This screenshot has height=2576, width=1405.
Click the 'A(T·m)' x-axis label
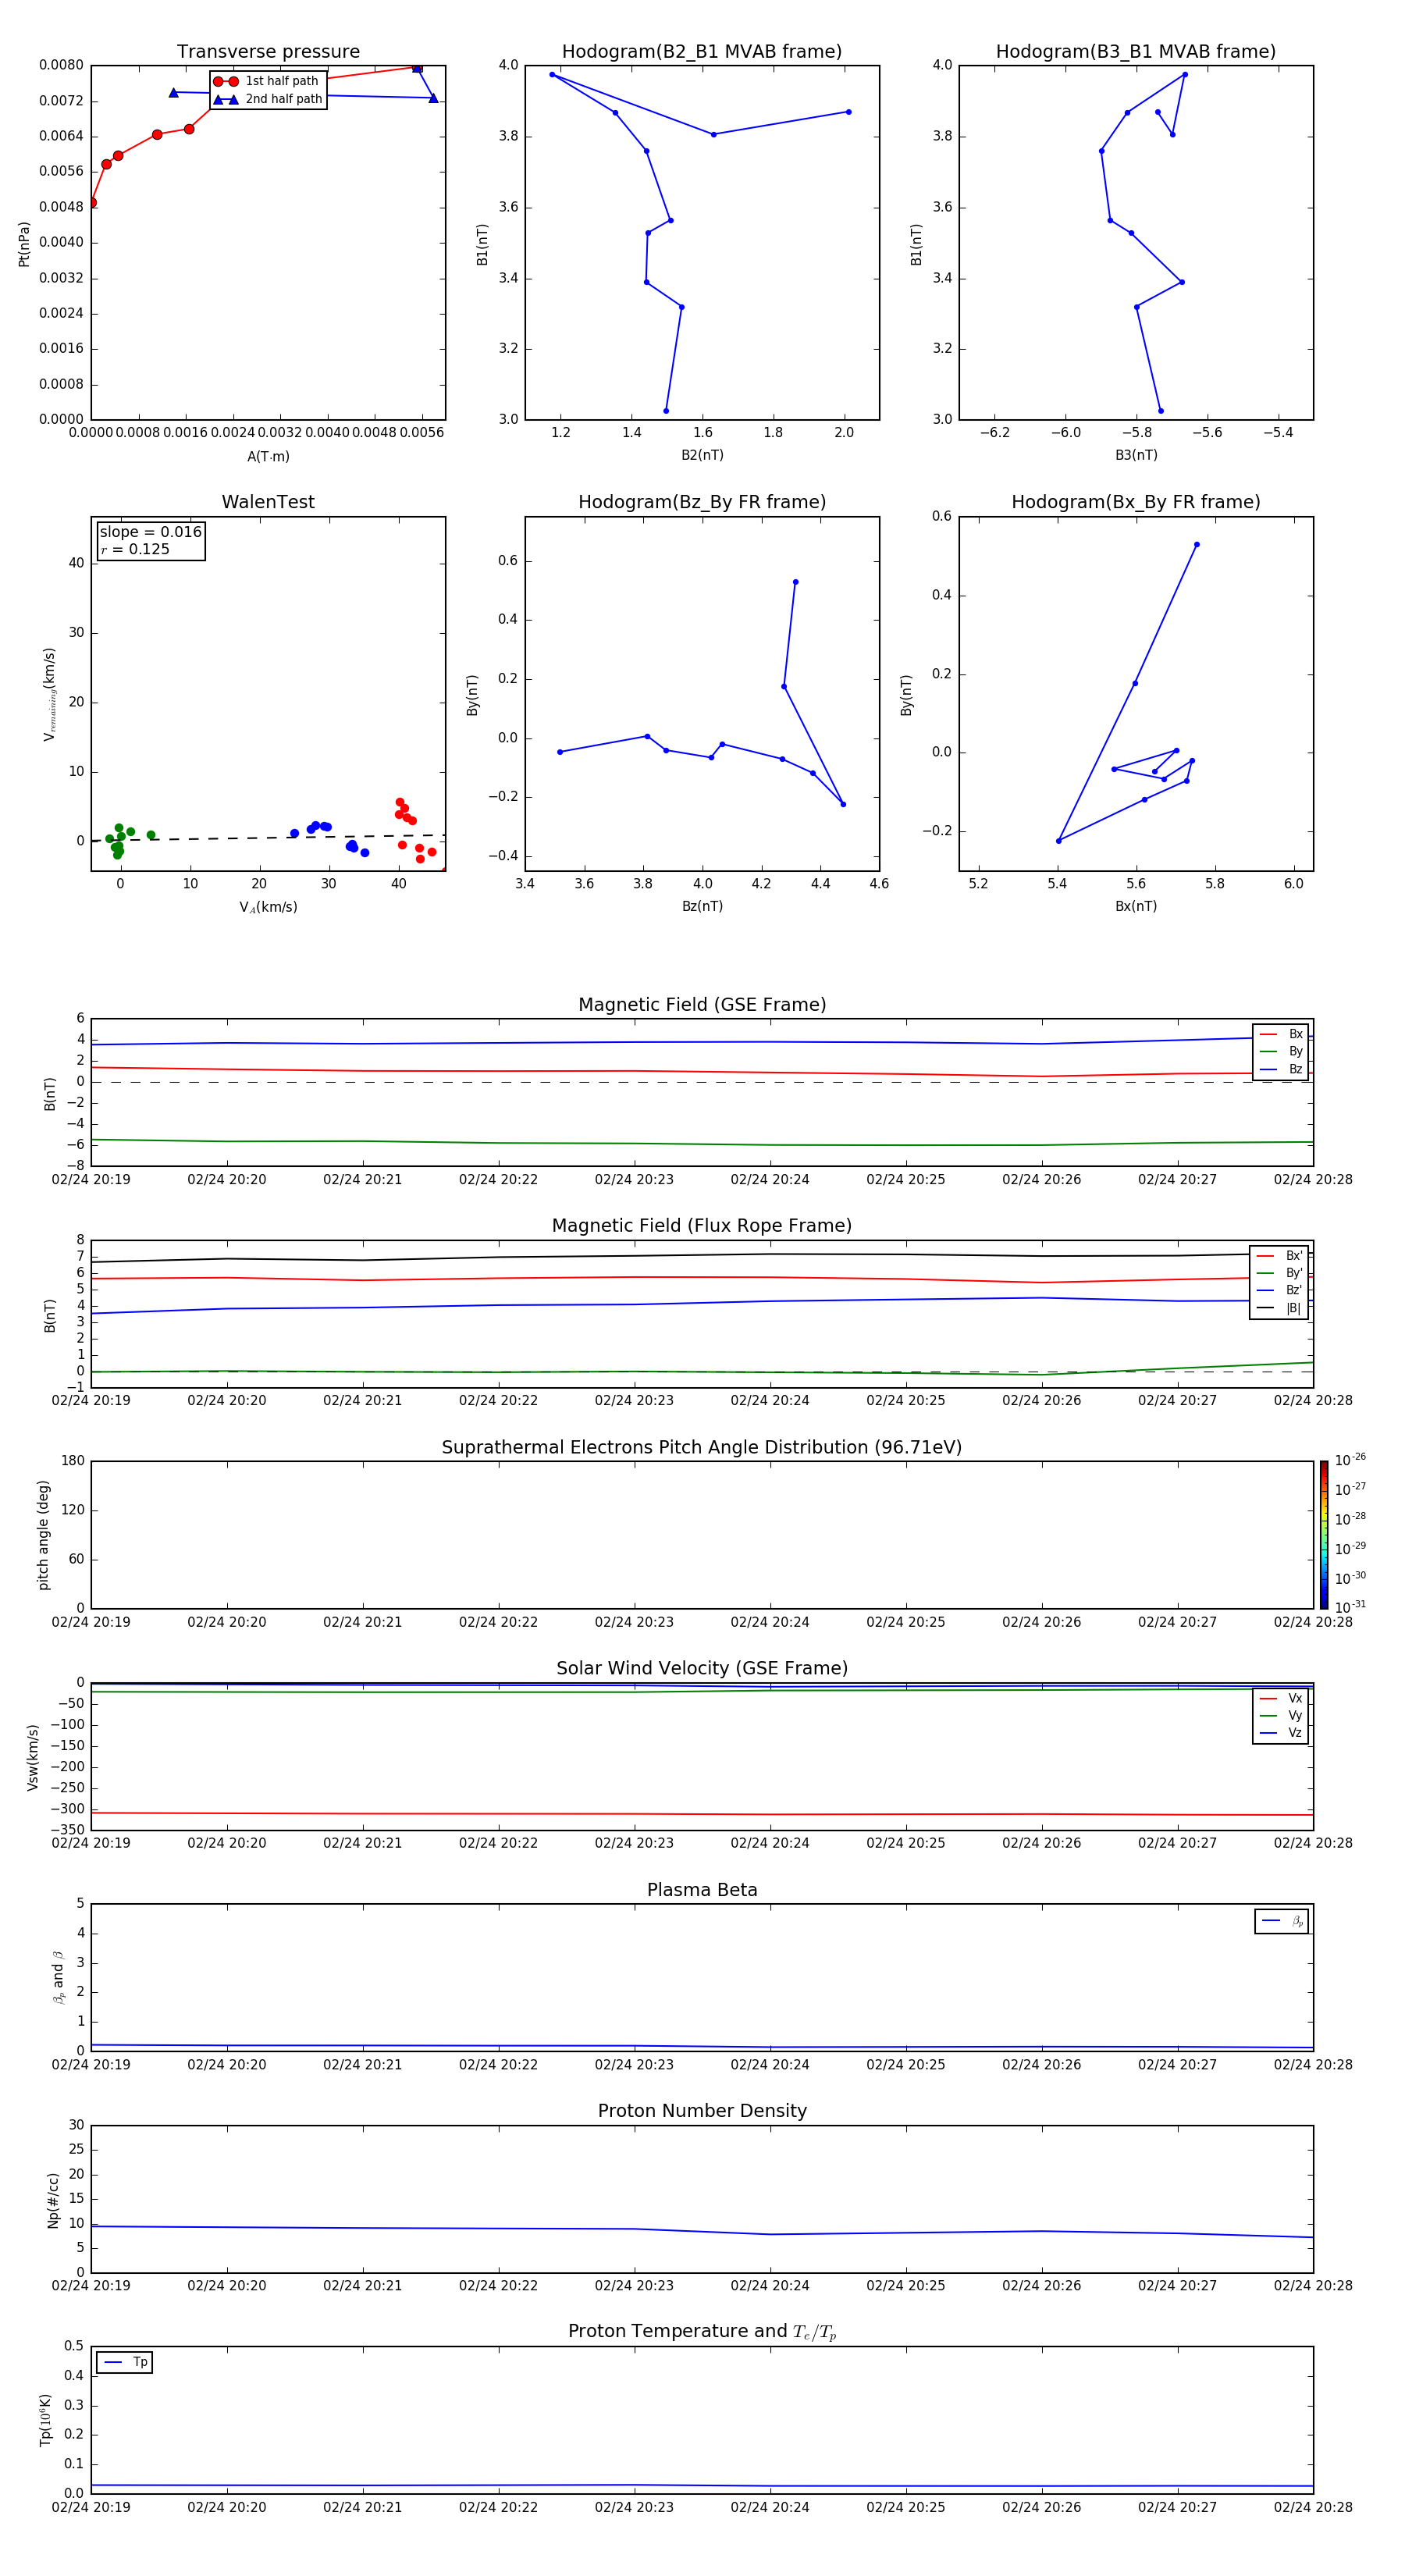pyautogui.click(x=268, y=457)
